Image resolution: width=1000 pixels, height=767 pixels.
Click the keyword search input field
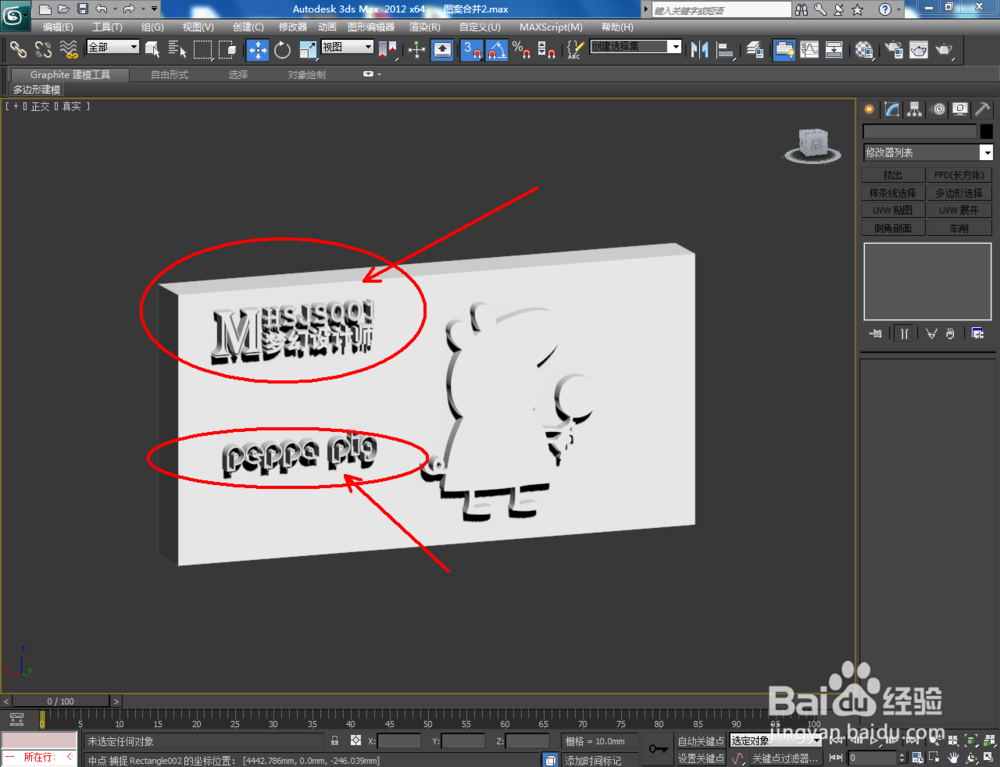(x=721, y=10)
